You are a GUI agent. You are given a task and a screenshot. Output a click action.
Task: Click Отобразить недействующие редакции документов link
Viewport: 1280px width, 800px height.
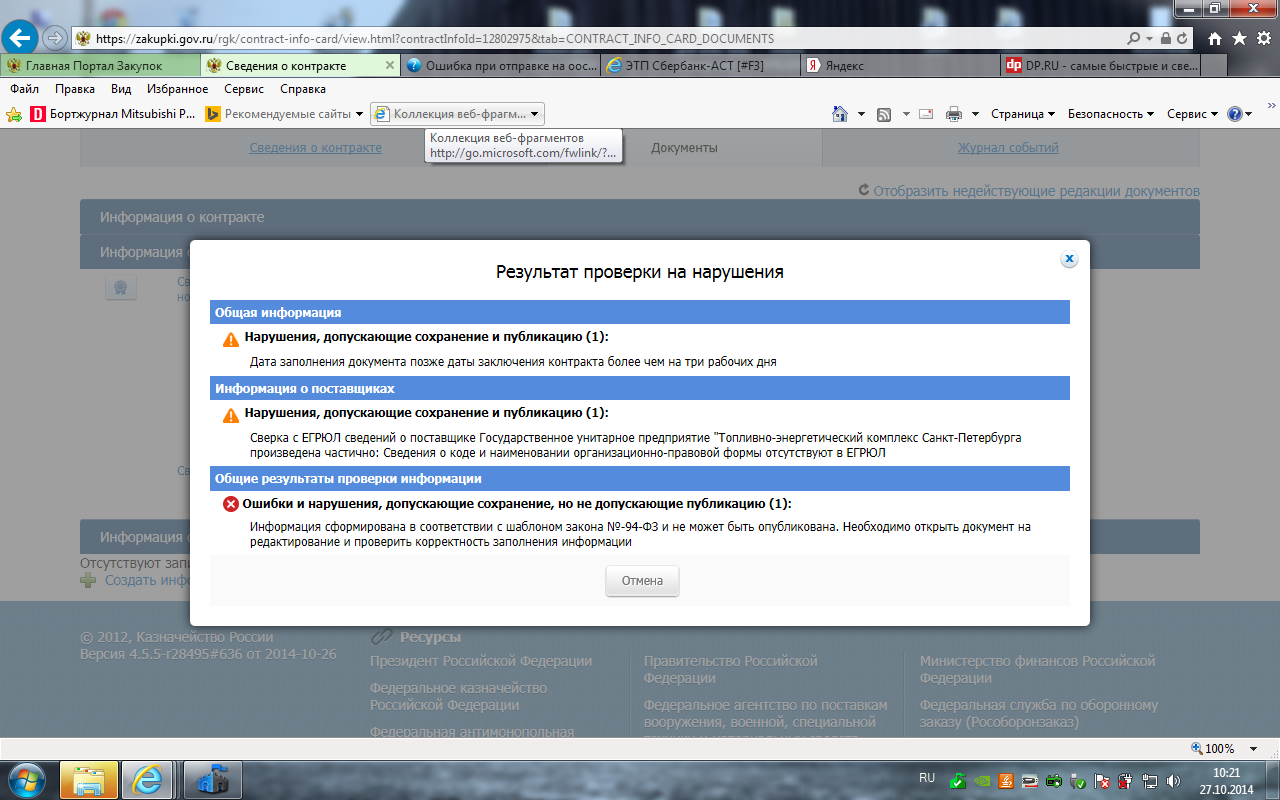pos(1036,191)
